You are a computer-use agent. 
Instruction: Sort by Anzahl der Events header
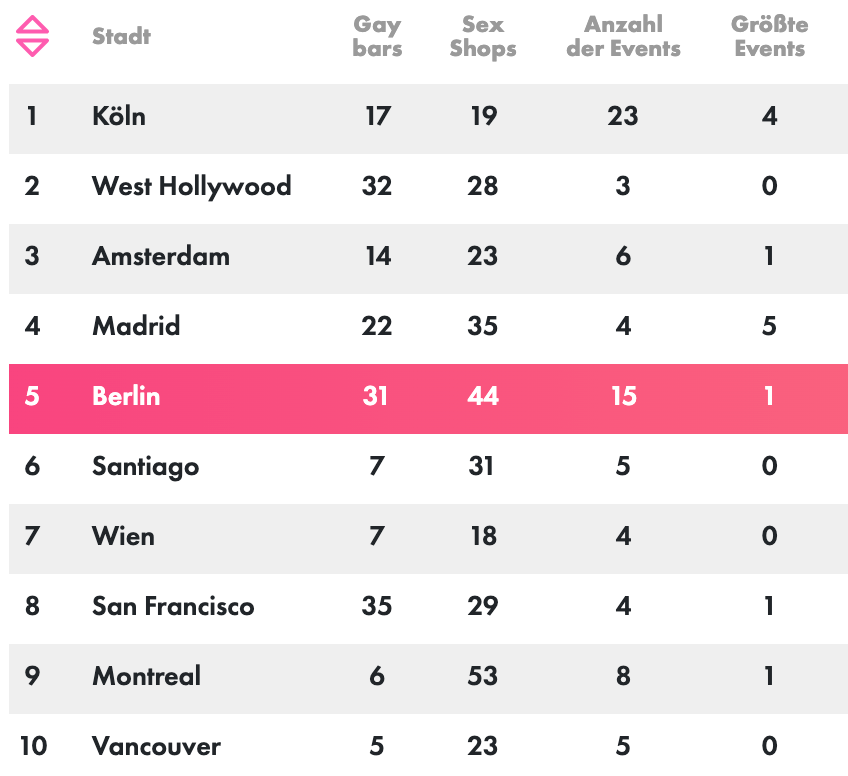[x=623, y=37]
